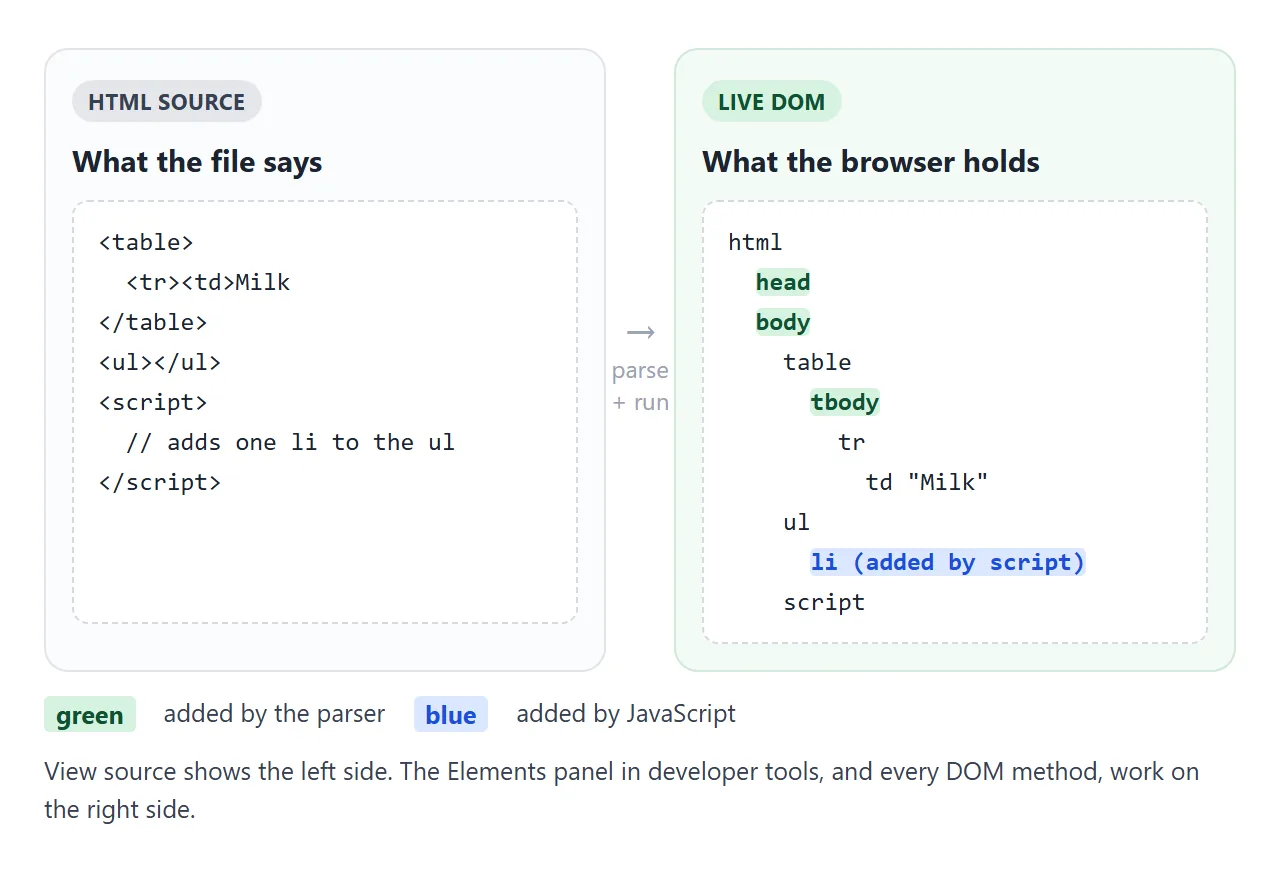This screenshot has height=880, width=1280.
Task: Select the script node in DOM tree
Action: (824, 603)
